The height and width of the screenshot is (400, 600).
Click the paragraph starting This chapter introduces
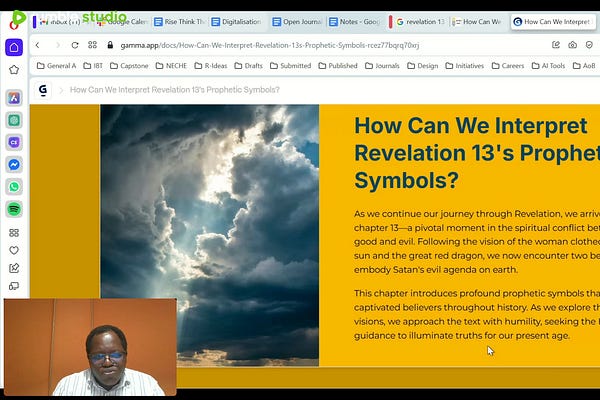[477, 314]
